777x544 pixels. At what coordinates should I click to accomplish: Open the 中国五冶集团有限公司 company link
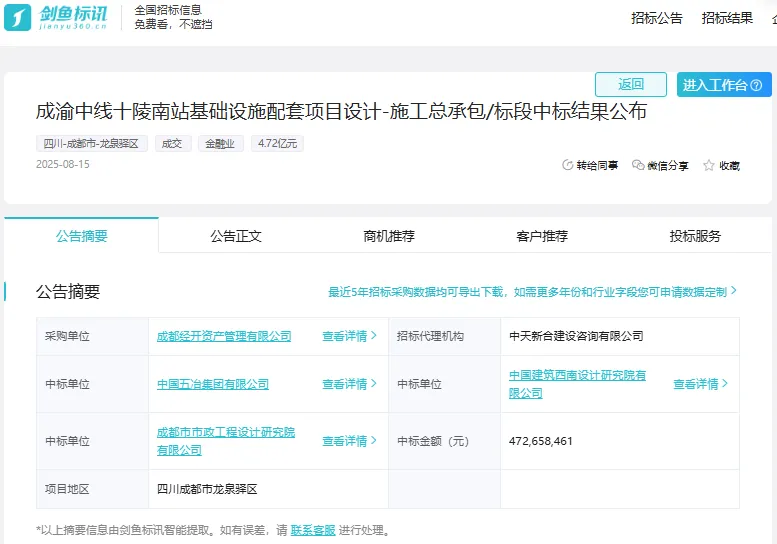[213, 384]
